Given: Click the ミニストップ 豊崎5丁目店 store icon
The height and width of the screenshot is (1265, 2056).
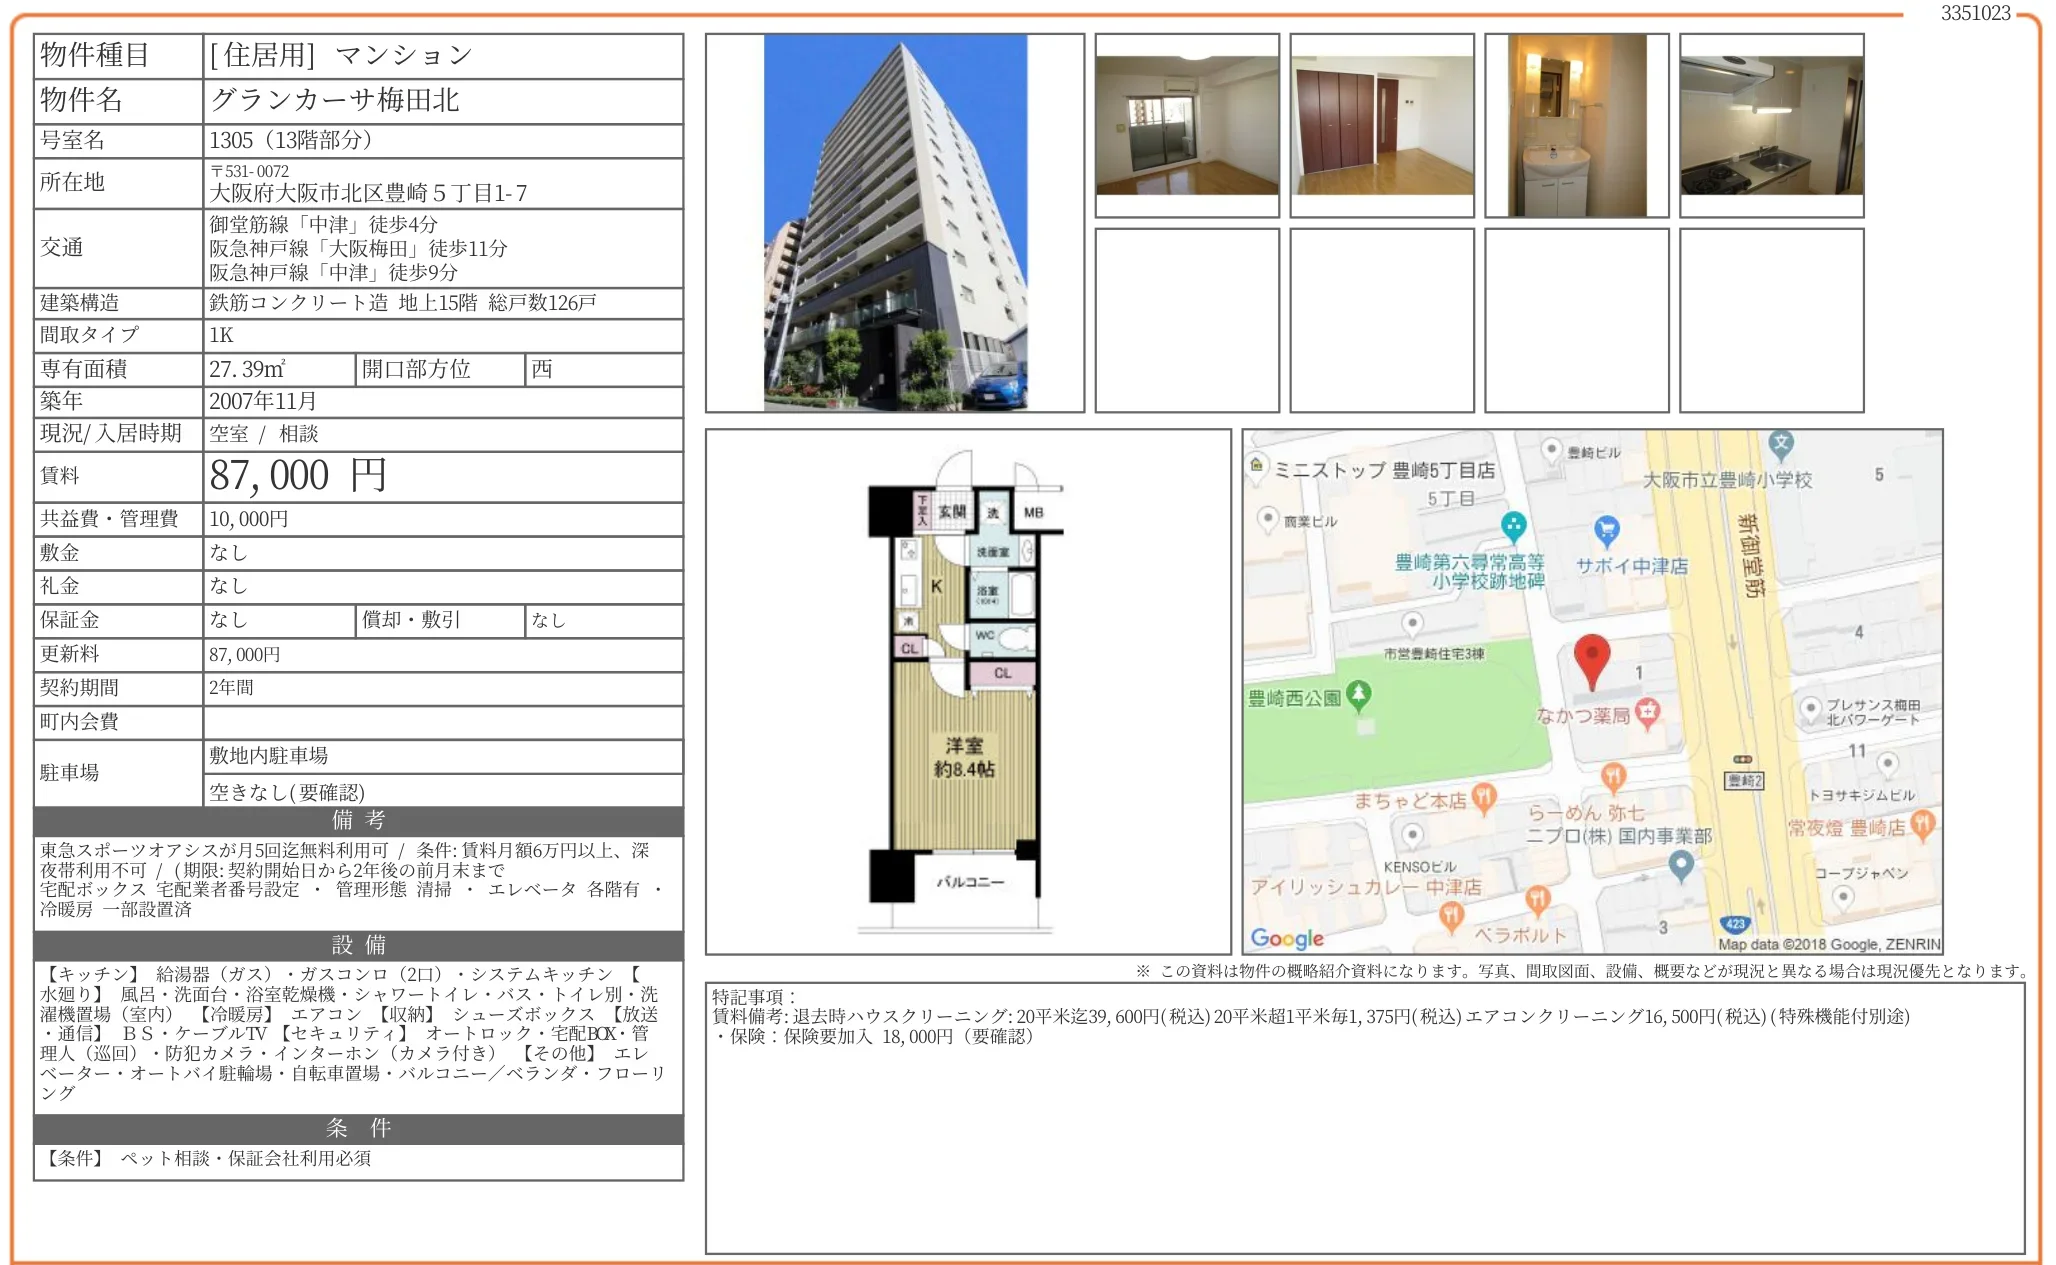Looking at the screenshot, I should pos(1257,465).
